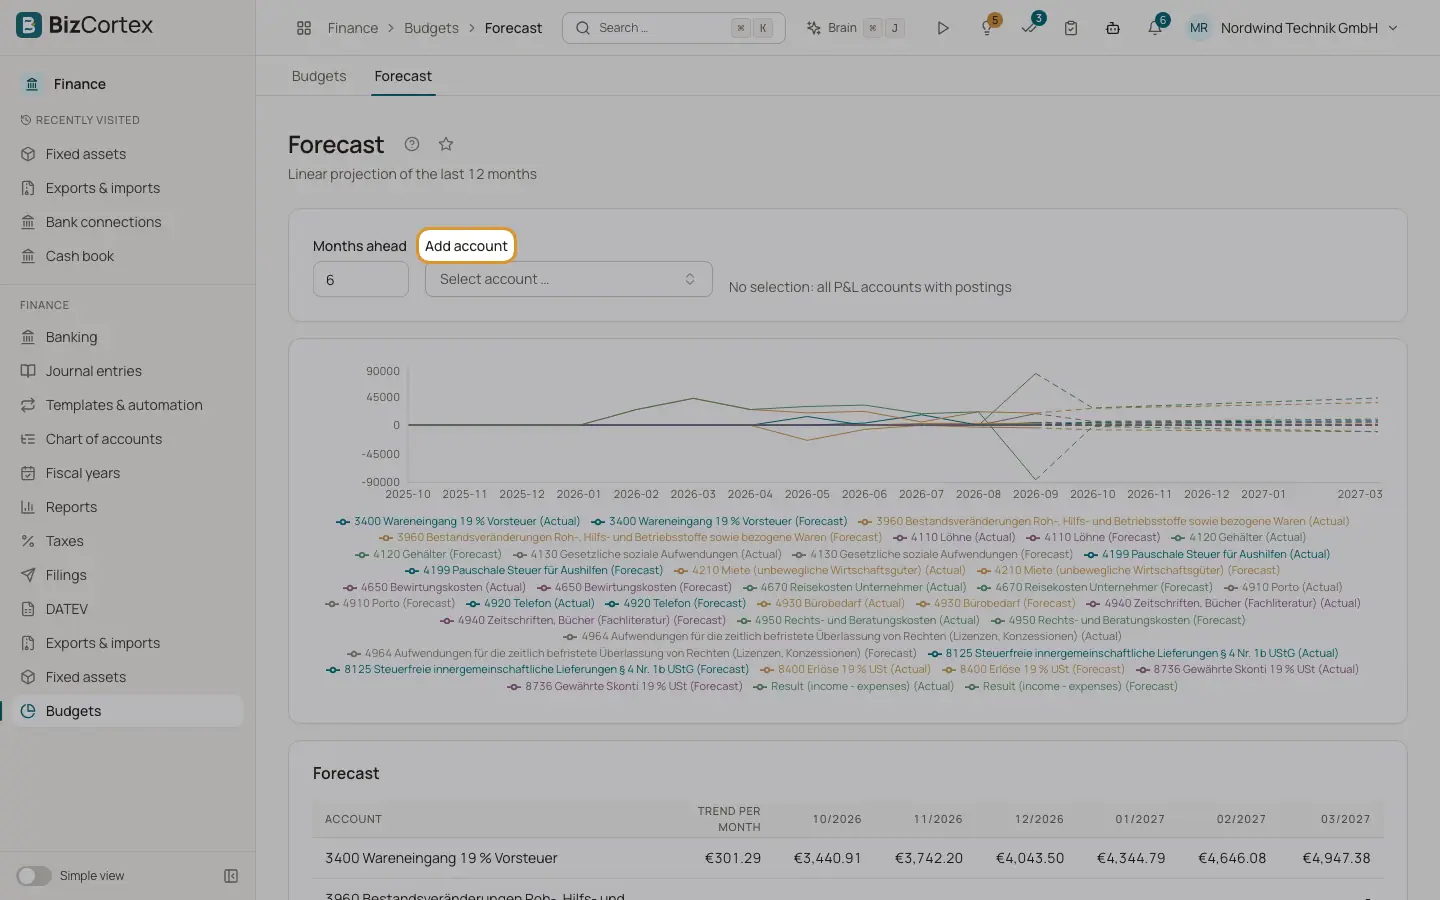This screenshot has height=900, width=1440.
Task: Toggle 4110 Löhne (Forecast) legend series
Action: pos(1094,537)
